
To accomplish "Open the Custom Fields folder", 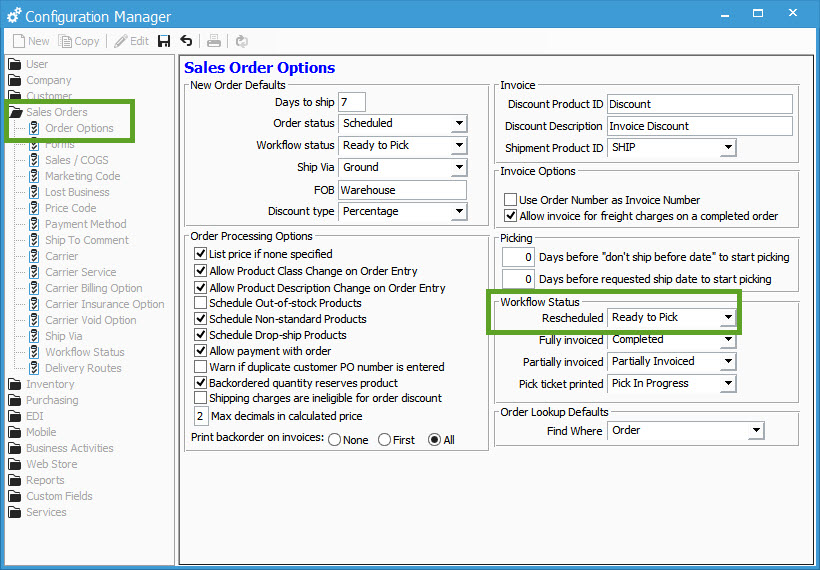I will [x=51, y=496].
